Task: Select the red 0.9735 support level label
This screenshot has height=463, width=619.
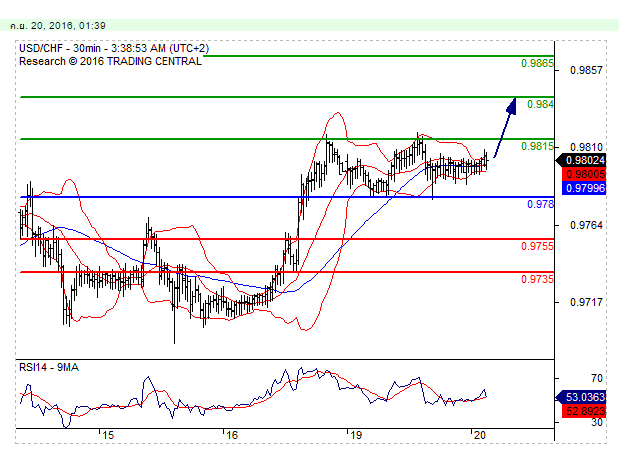Action: click(x=537, y=279)
